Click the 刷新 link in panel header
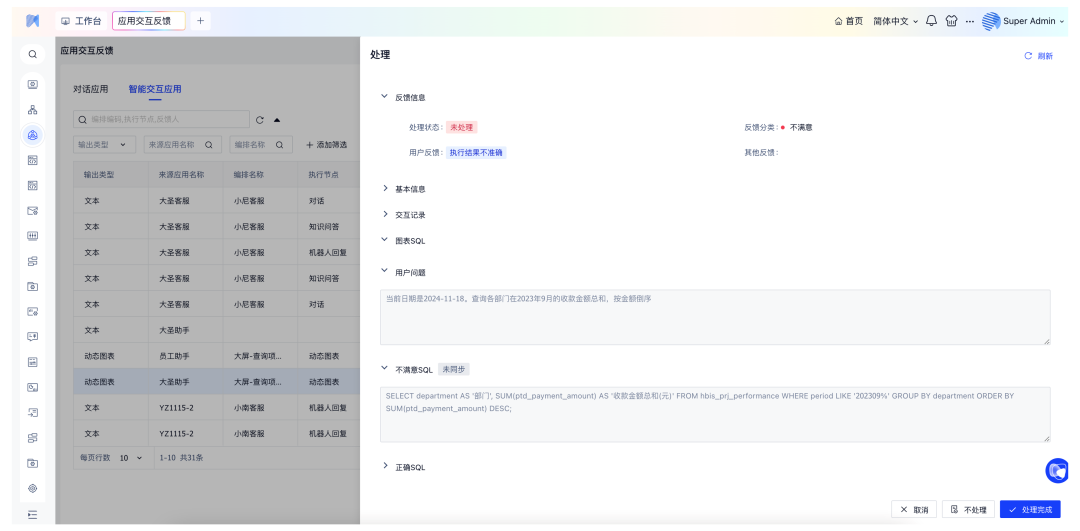The image size is (1080, 531). (x=1038, y=56)
